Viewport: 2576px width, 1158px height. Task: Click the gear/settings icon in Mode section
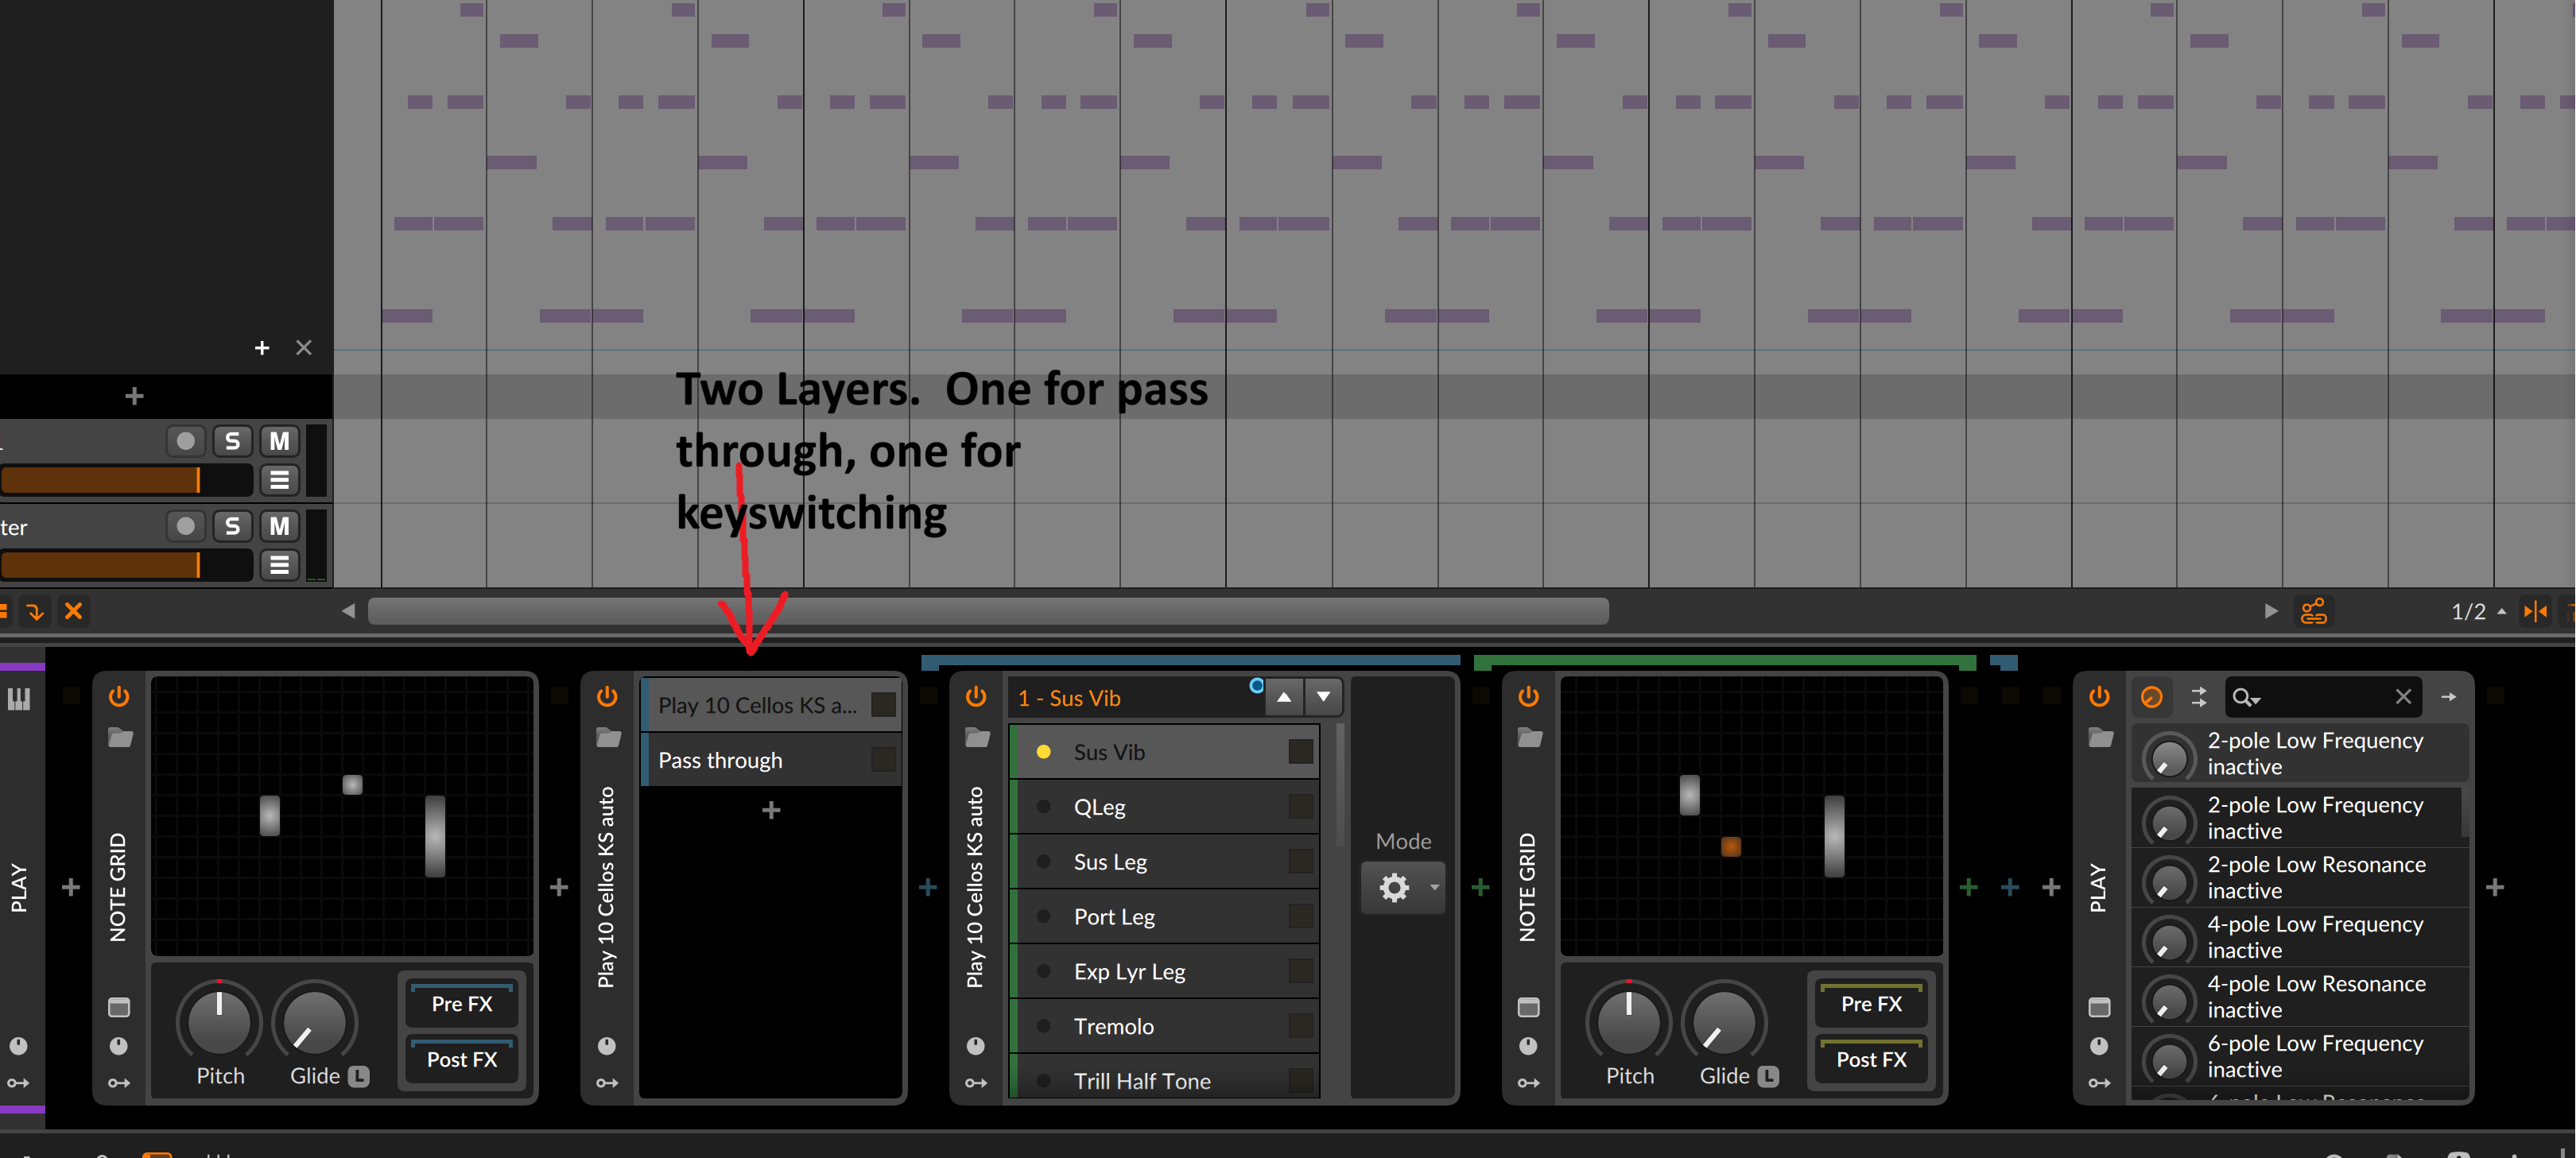tap(1393, 889)
